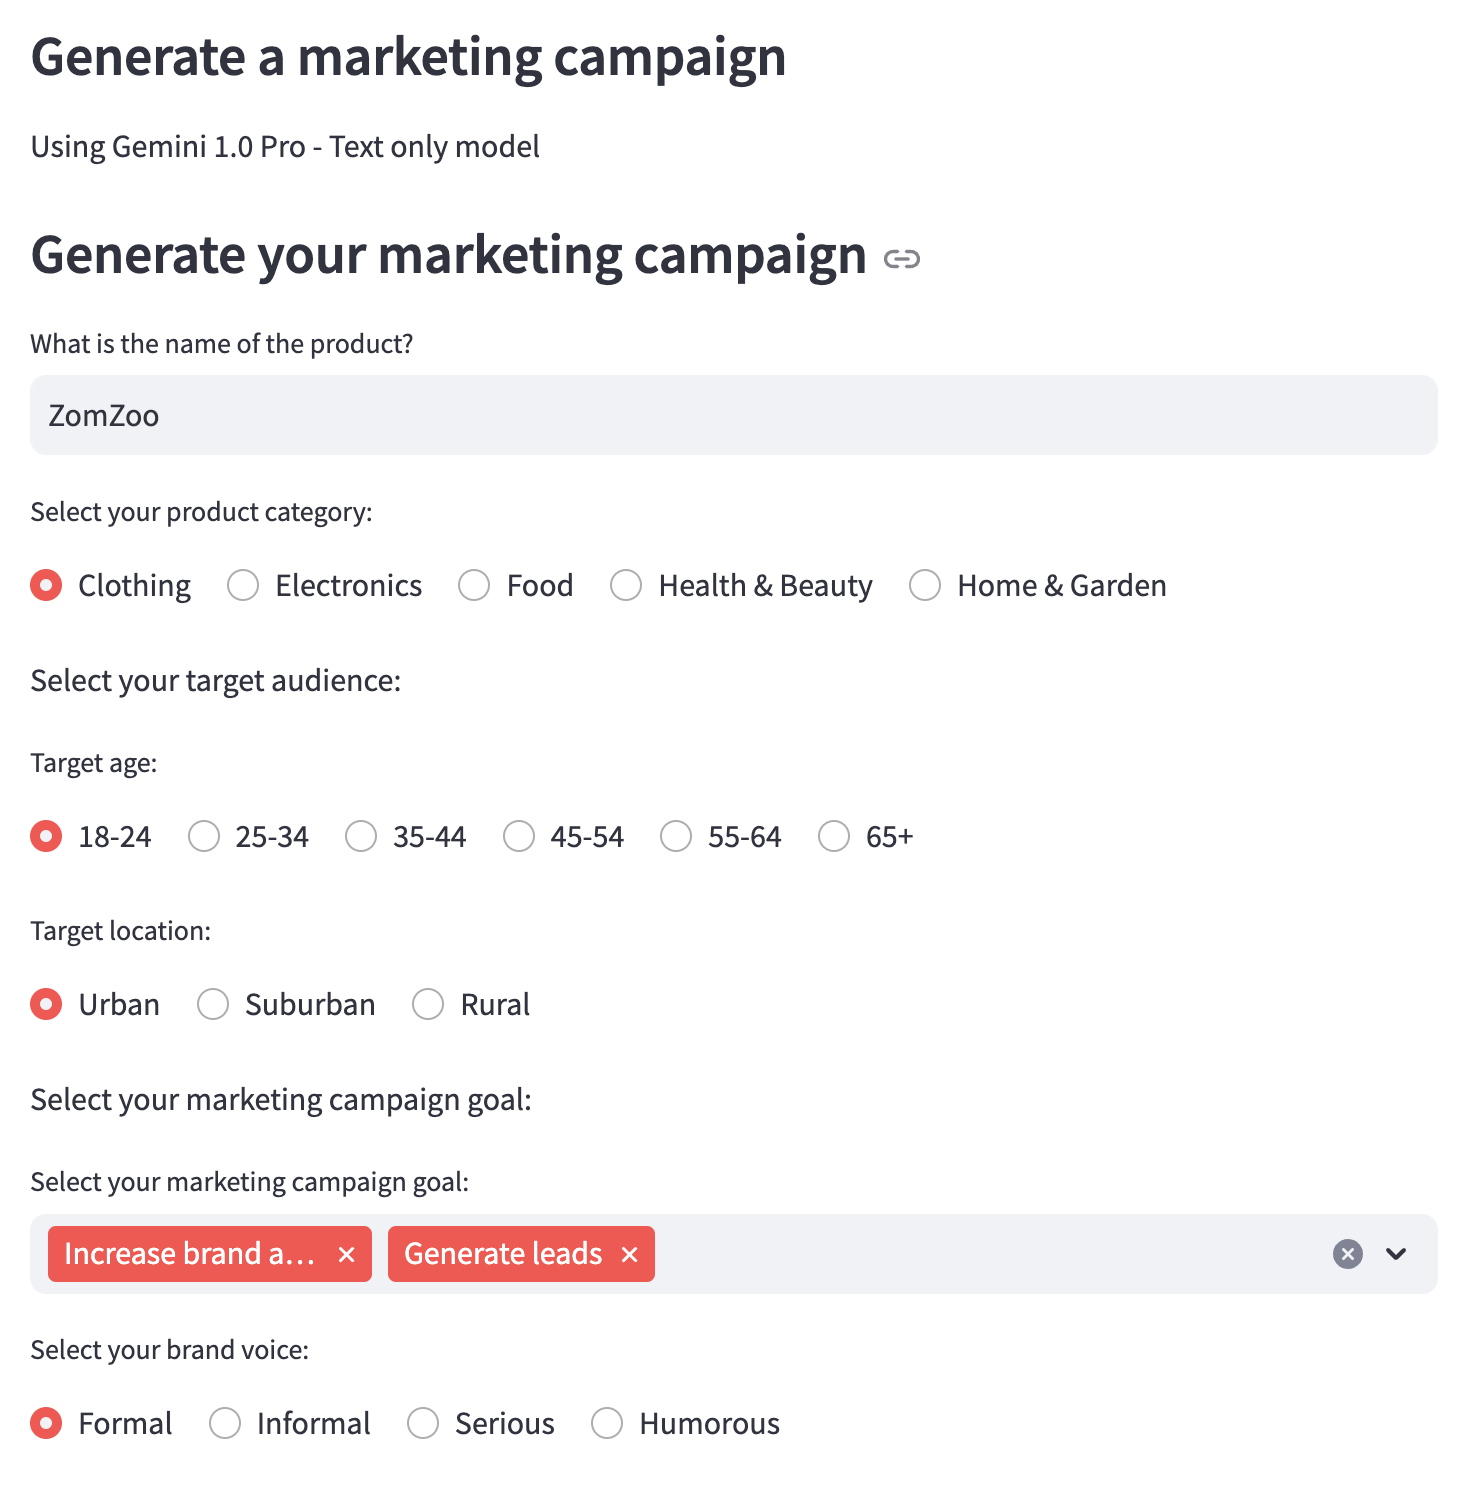Screen dimensions: 1484x1502
Task: Clear all selected campaign goals
Action: 1347,1254
